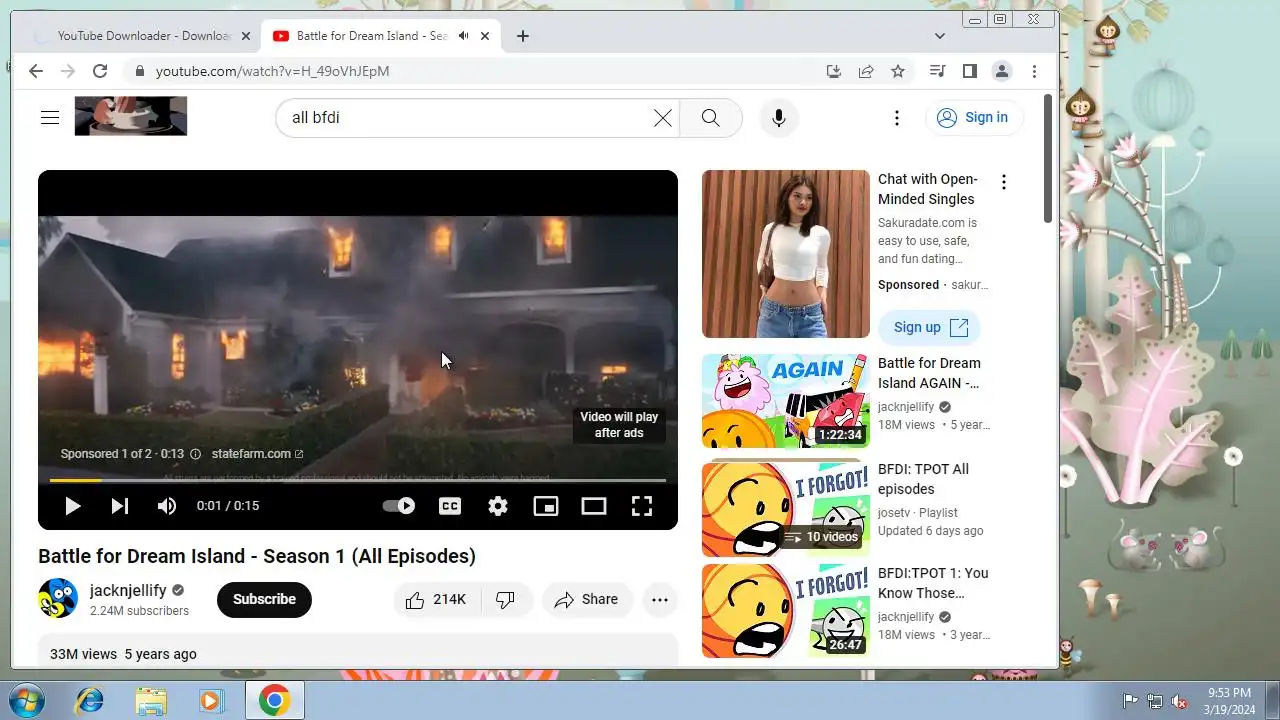Toggle closed captions CC
Image resolution: width=1280 pixels, height=720 pixels.
[450, 506]
